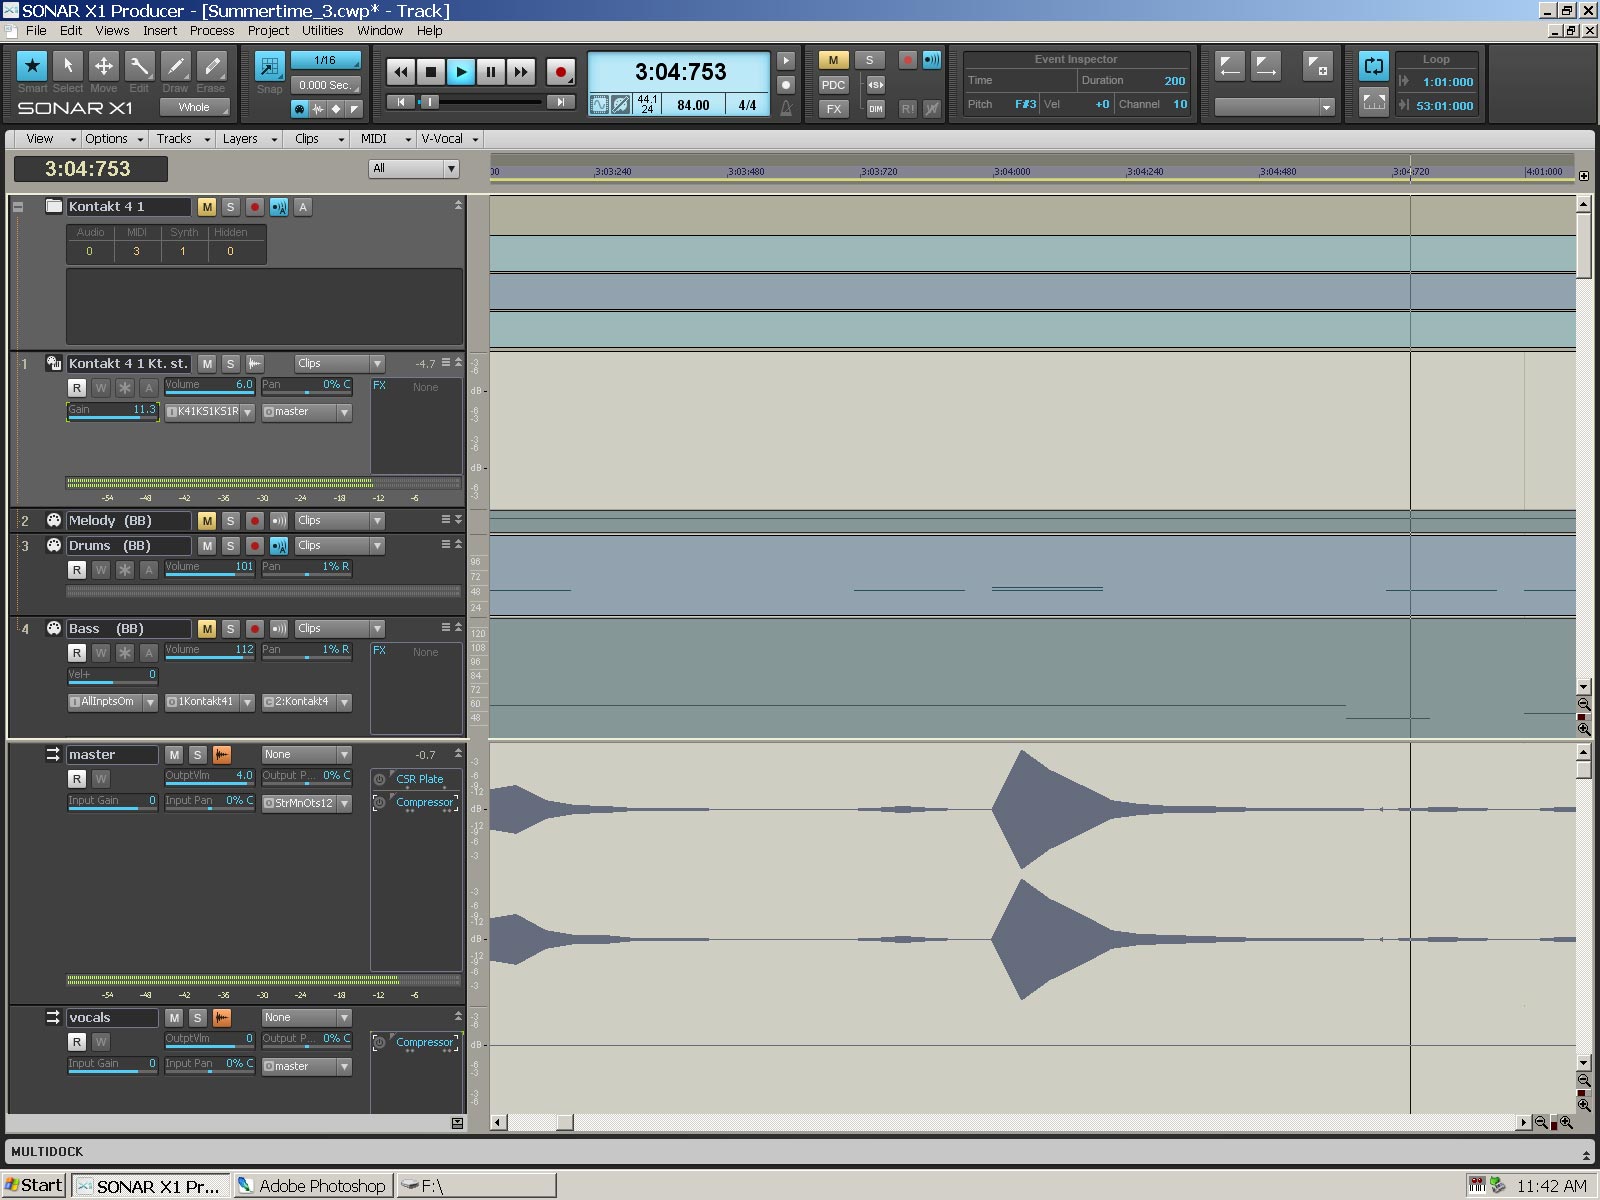Open the track filter 'All' dropdown

(414, 169)
